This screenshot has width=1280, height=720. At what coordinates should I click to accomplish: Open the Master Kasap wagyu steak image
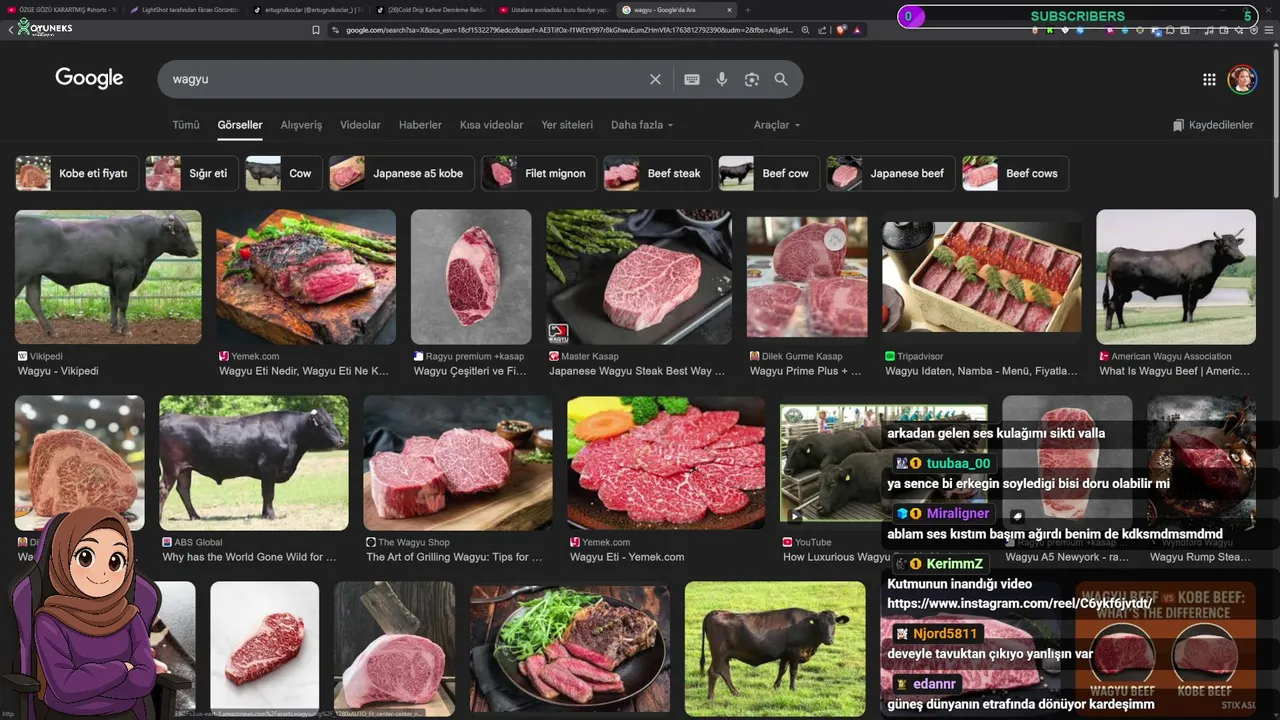click(639, 277)
